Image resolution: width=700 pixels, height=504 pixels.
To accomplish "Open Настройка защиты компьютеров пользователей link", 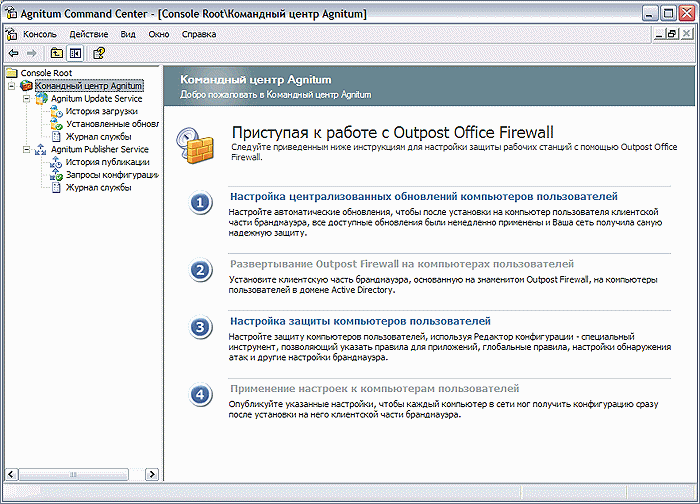I will coord(360,321).
